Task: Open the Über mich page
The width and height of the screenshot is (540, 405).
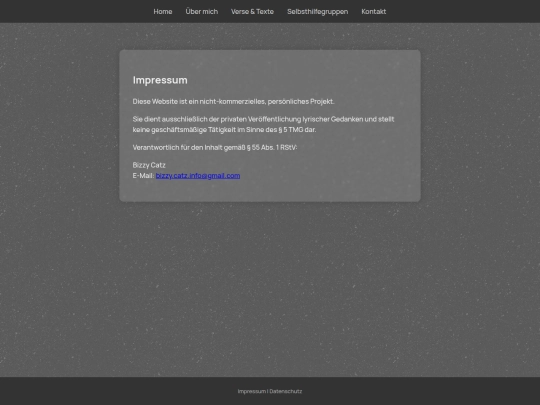Action: [x=201, y=12]
